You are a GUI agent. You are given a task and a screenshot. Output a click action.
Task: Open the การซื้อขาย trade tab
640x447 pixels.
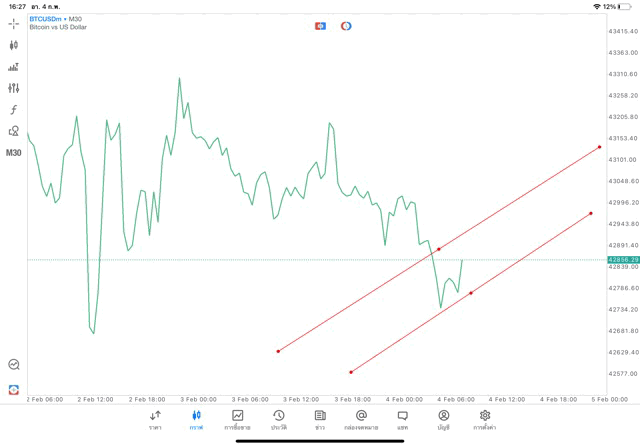point(238,420)
